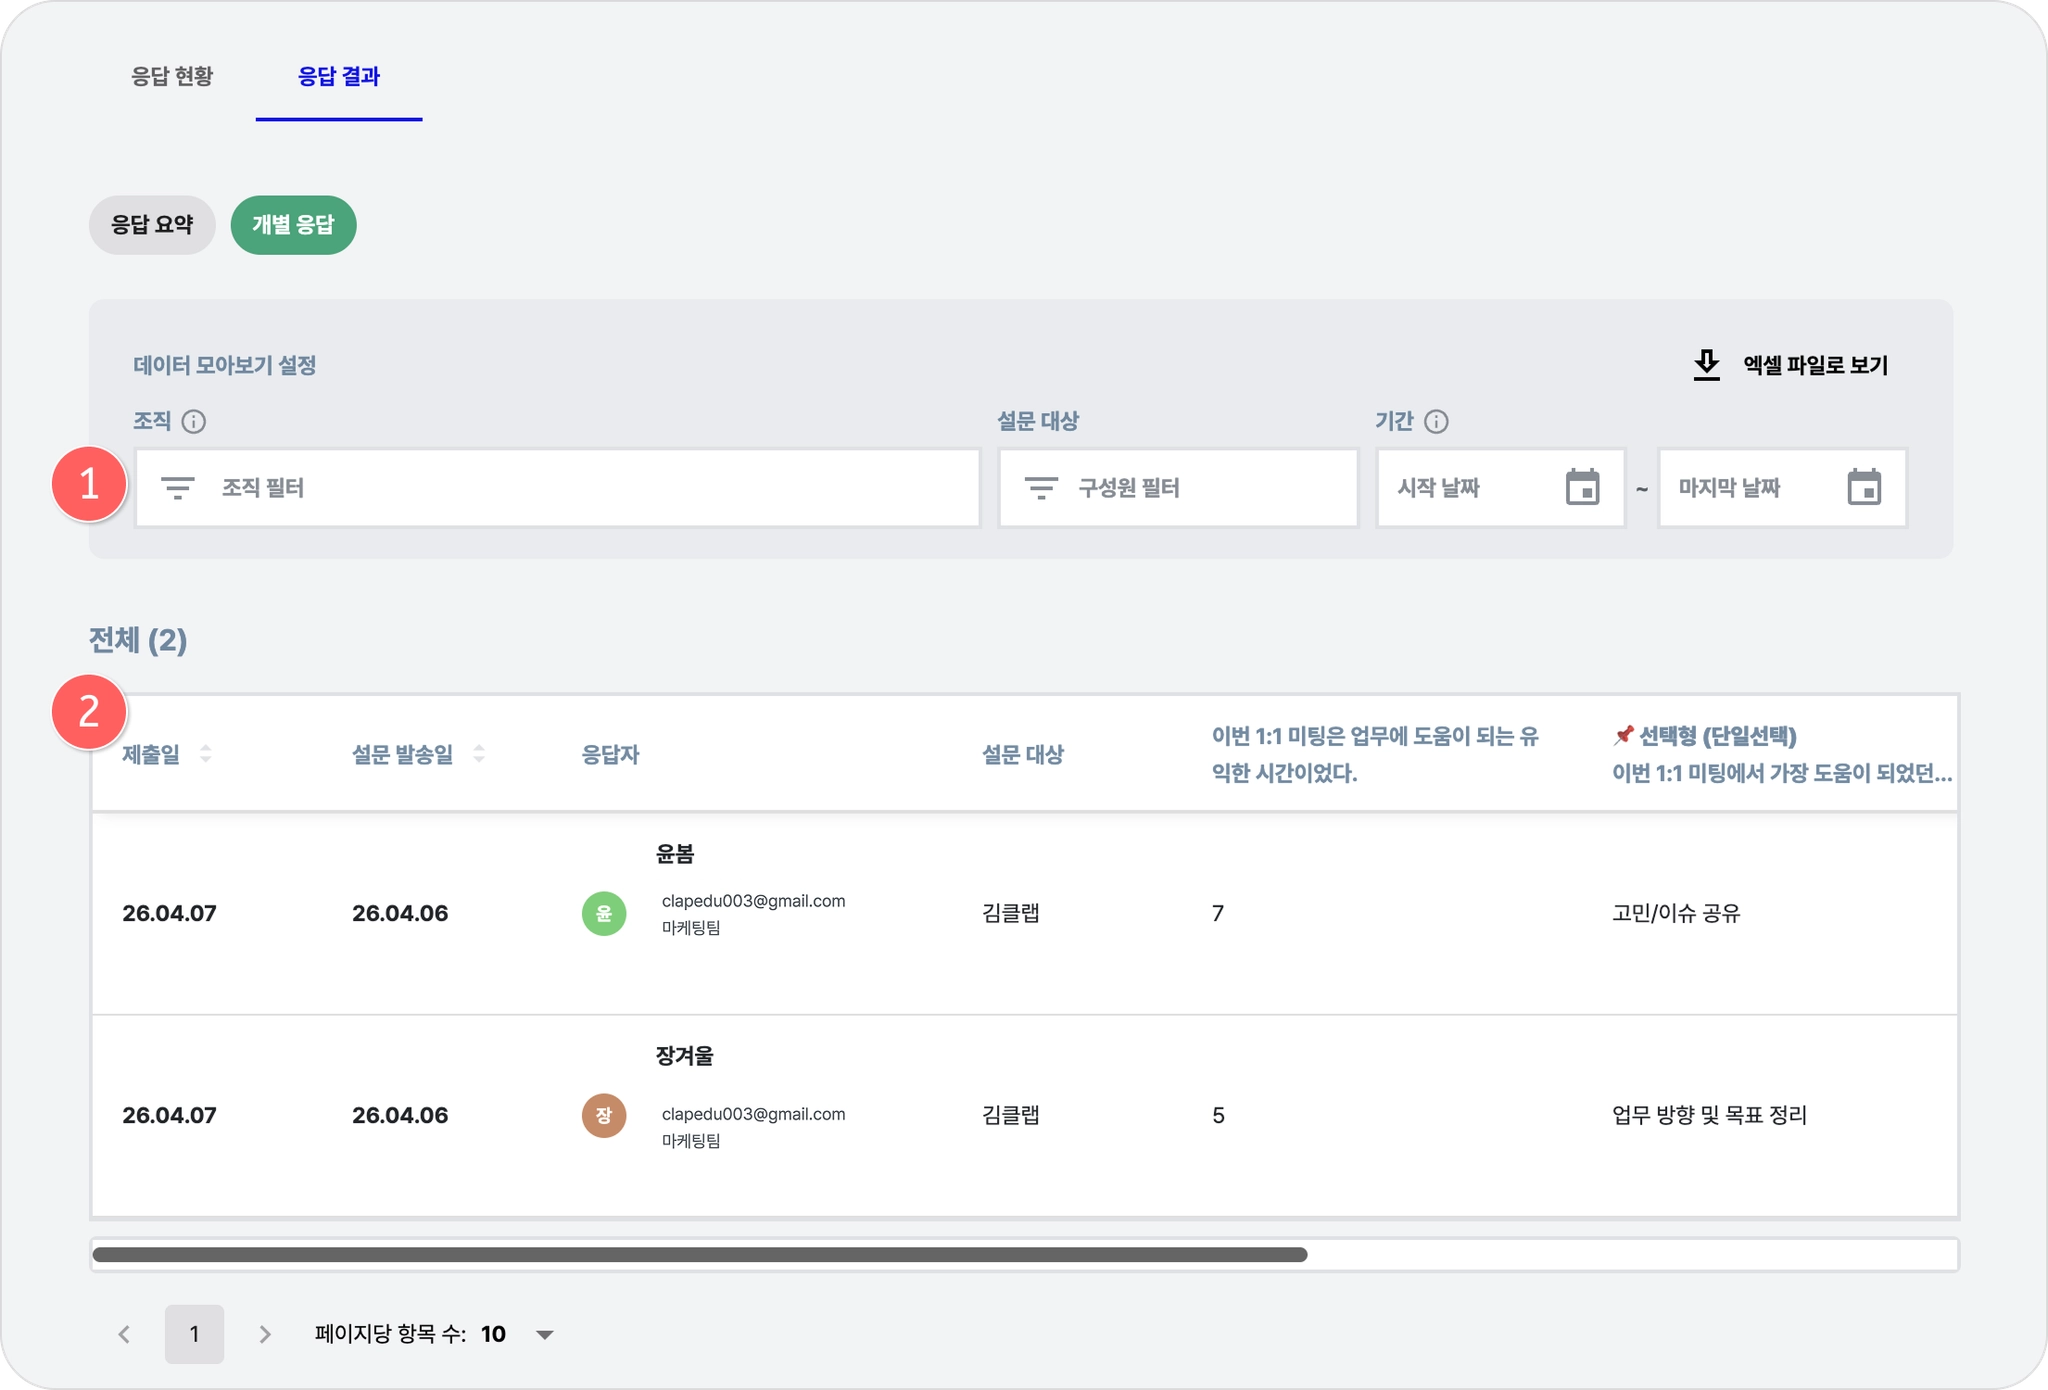
Task: Click info icon next to 조직 label
Action: (194, 422)
